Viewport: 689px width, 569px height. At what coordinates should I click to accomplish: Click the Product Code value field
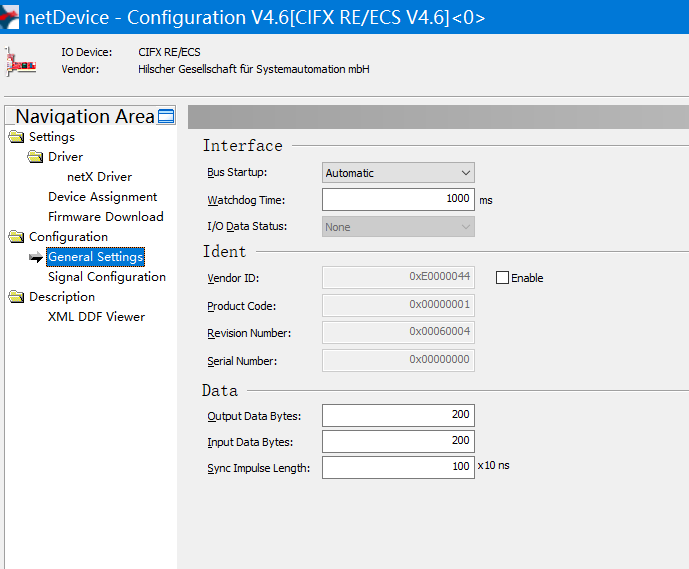point(398,305)
